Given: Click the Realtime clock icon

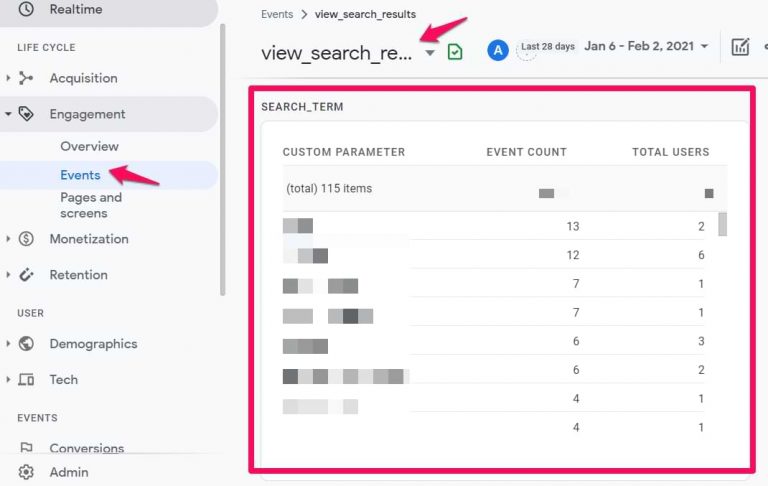Looking at the screenshot, I should click(x=26, y=9).
